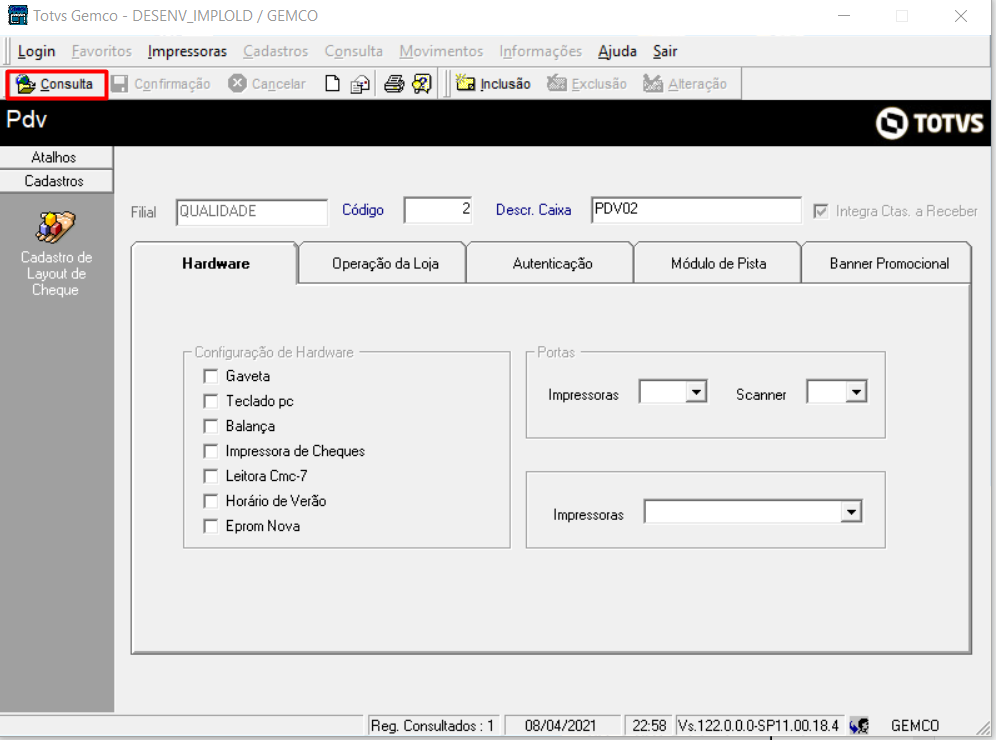This screenshot has width=996, height=740.
Task: Click the Inclusão toolbar button
Action: 493,84
